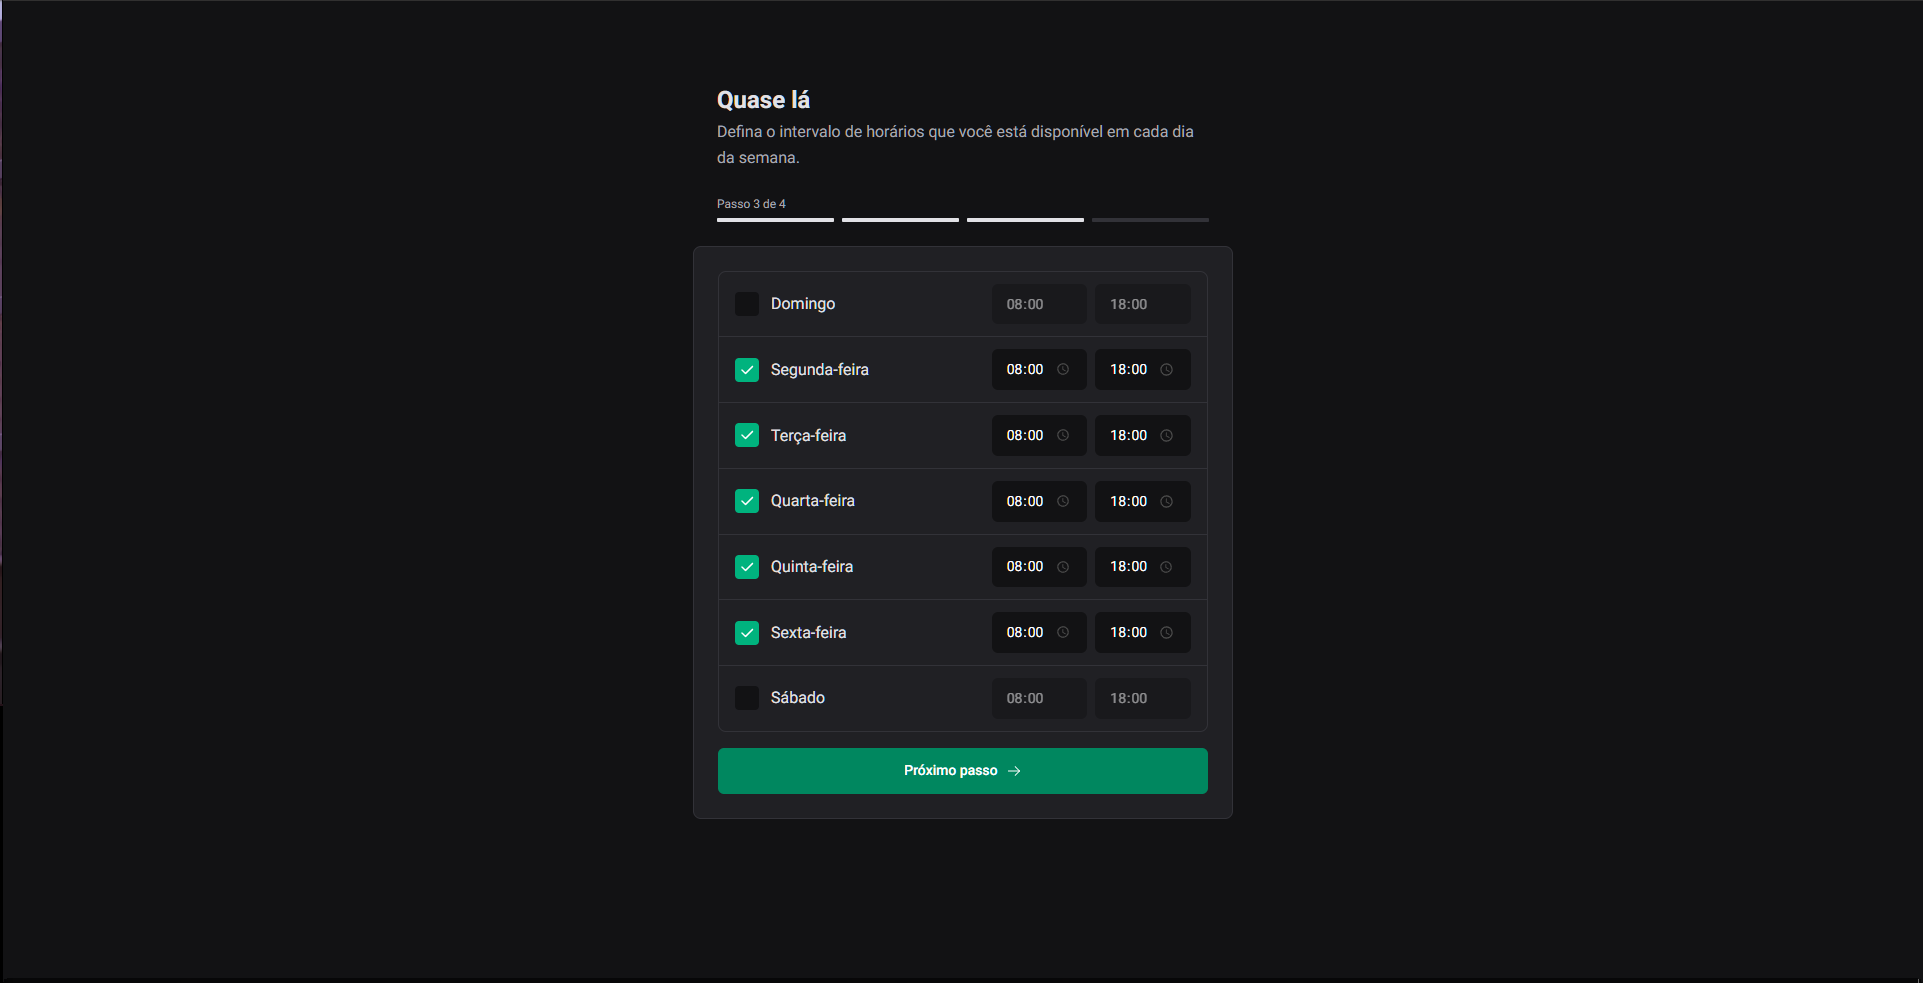
Task: Click clock icon in Terça-feira start time
Action: [1063, 436]
